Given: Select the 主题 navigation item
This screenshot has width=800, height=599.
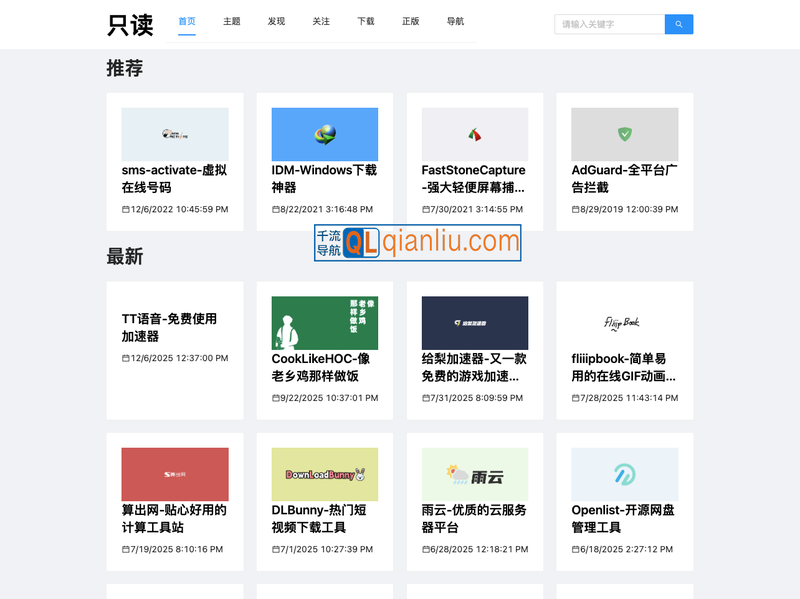Looking at the screenshot, I should pos(232,21).
